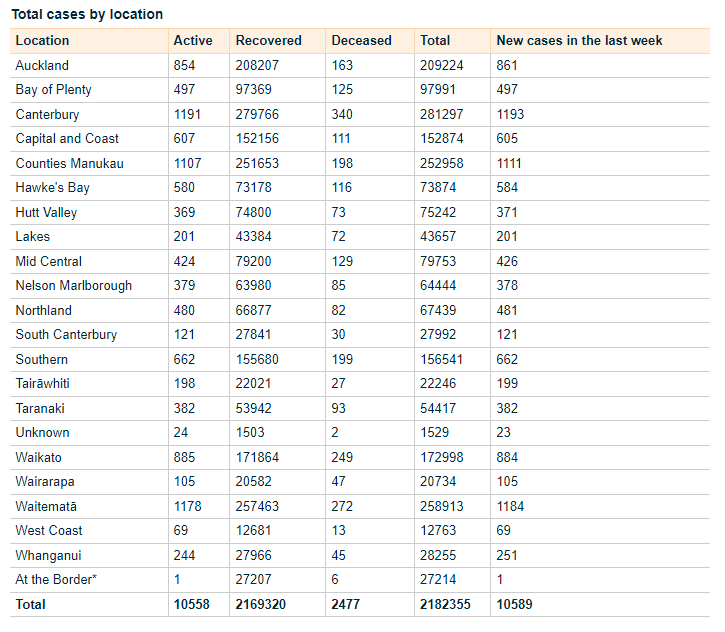The image size is (725, 632).
Task: Select Northland's deceased count 82
Action: 340,310
